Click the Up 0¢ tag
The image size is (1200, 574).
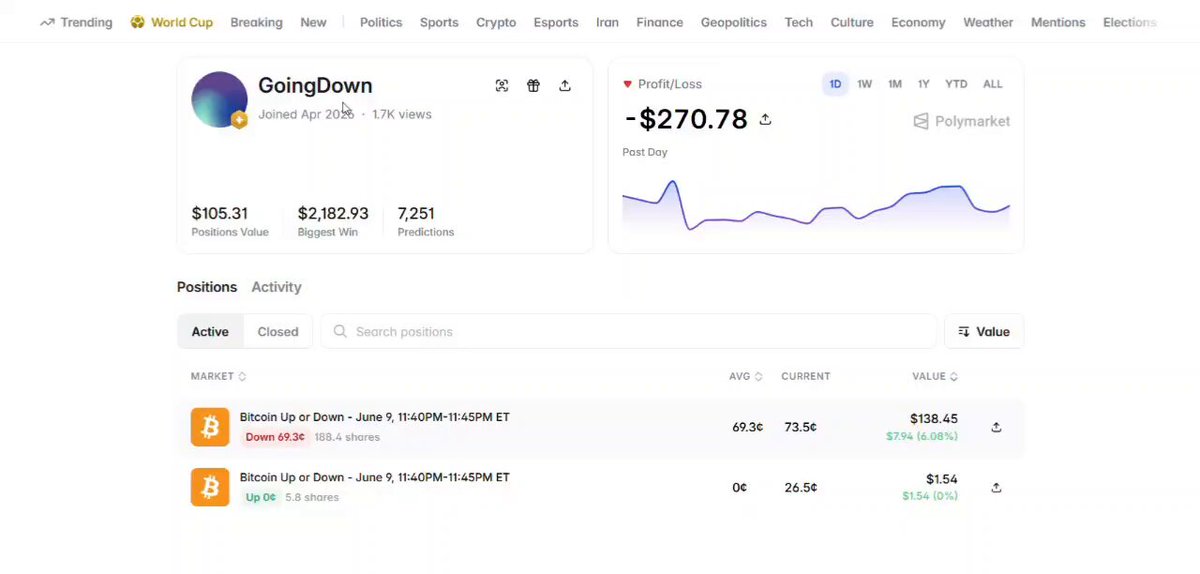[x=260, y=497]
